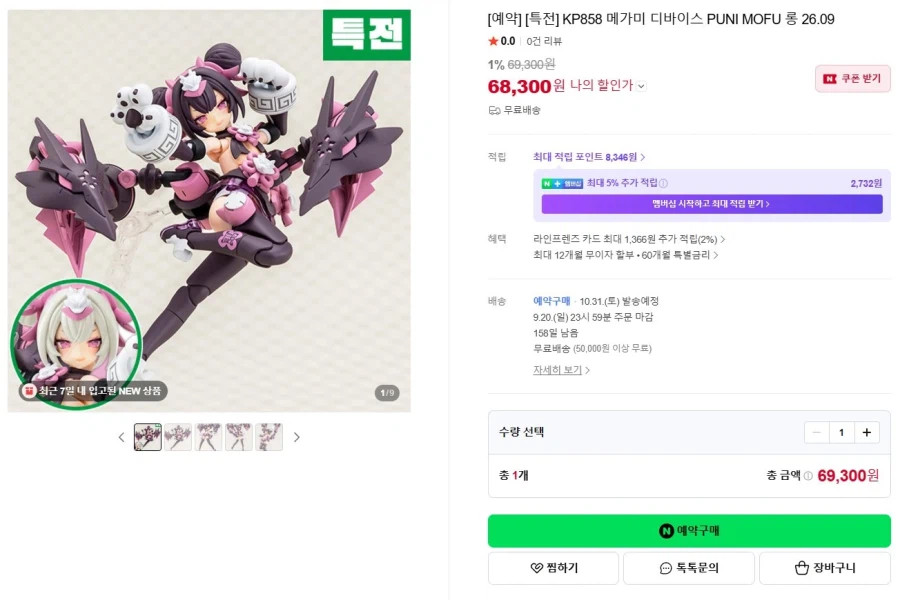Expand the 나의 할인가 dropdown
900x600 pixels.
[641, 86]
